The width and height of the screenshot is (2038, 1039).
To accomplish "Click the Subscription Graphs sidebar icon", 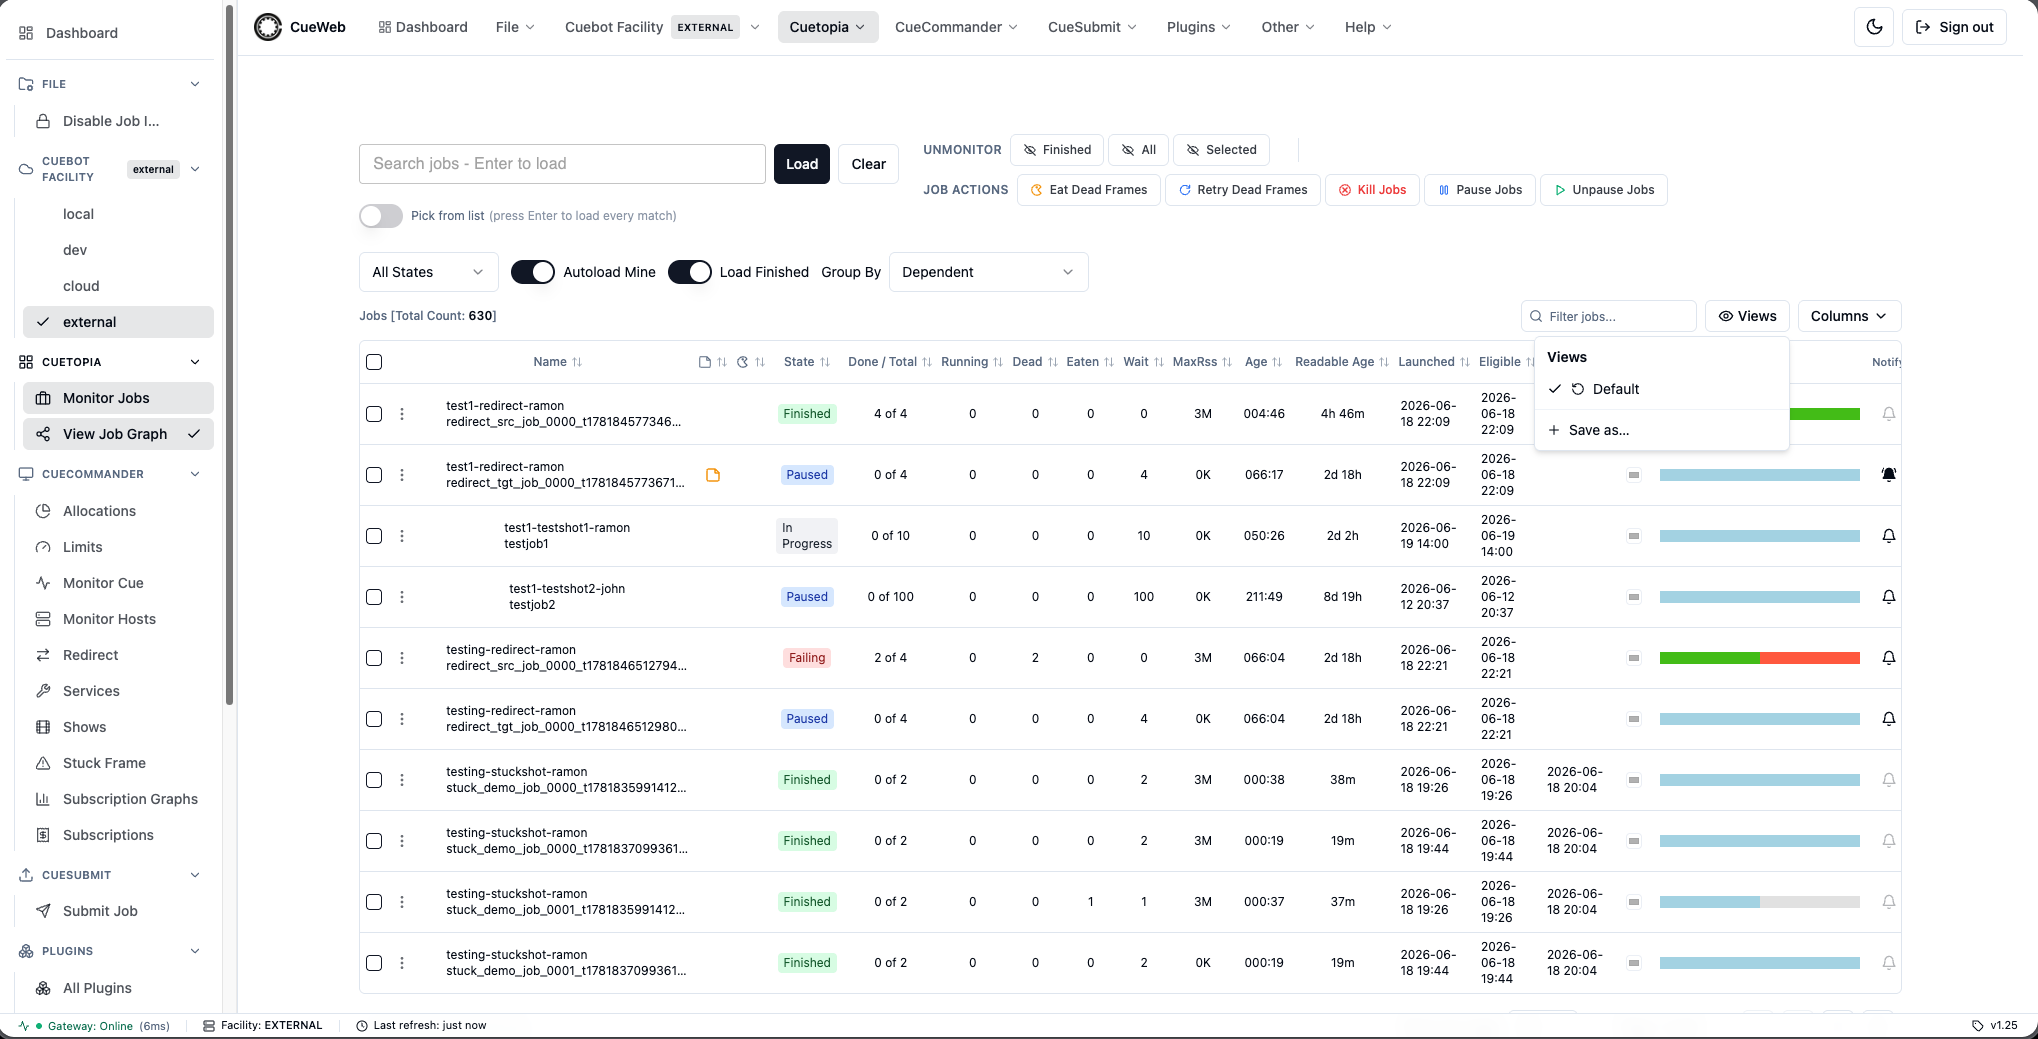I will (x=43, y=799).
